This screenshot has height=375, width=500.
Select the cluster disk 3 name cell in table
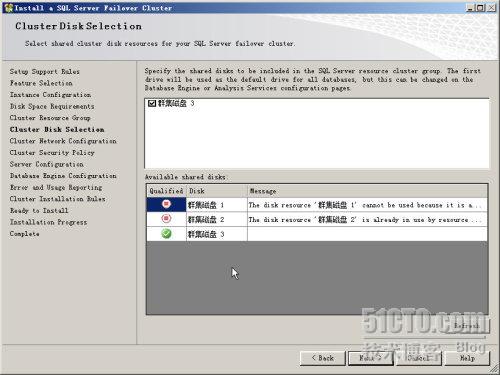(217, 234)
